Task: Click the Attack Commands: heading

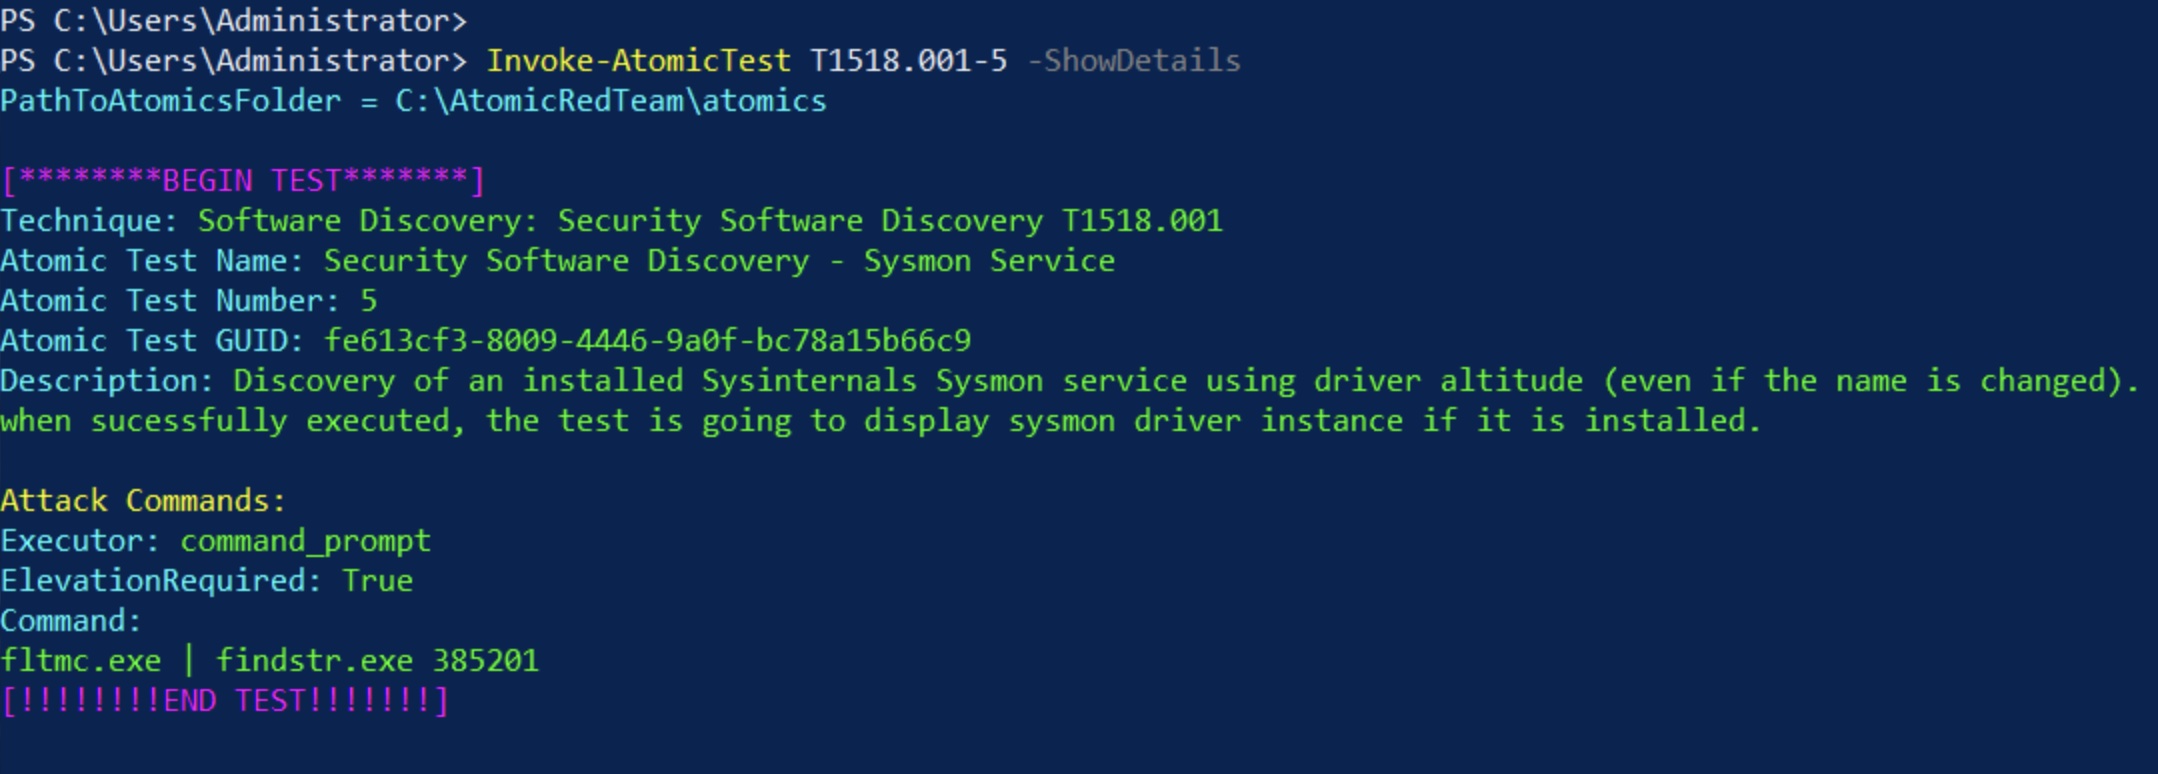Action: click(143, 501)
